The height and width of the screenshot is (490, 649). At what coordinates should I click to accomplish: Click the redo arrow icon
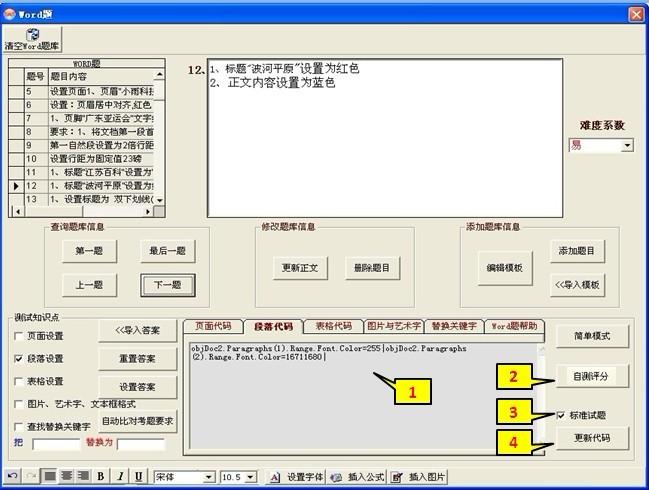31,476
